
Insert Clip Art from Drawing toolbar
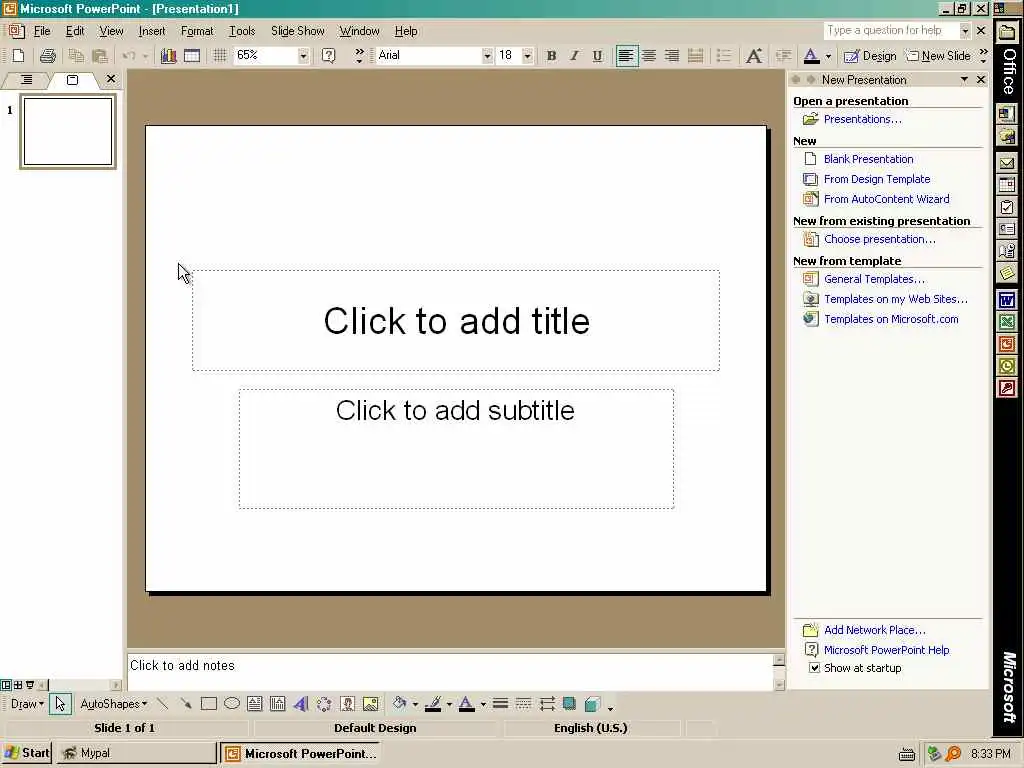(347, 704)
